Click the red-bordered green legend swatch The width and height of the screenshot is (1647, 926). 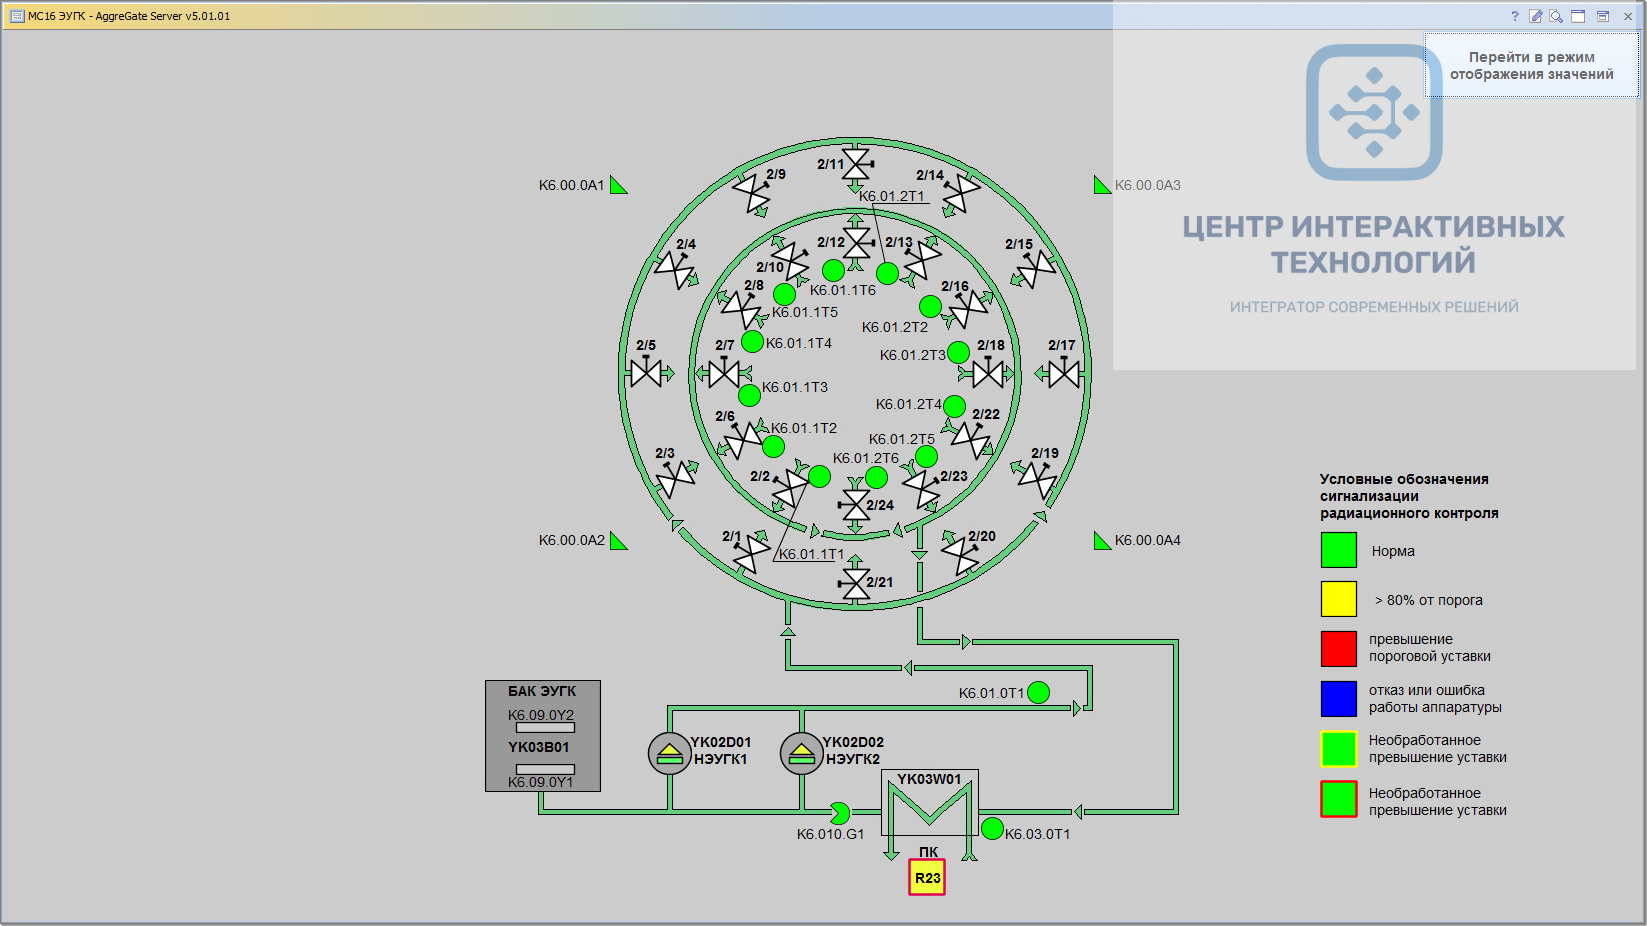(x=1339, y=800)
